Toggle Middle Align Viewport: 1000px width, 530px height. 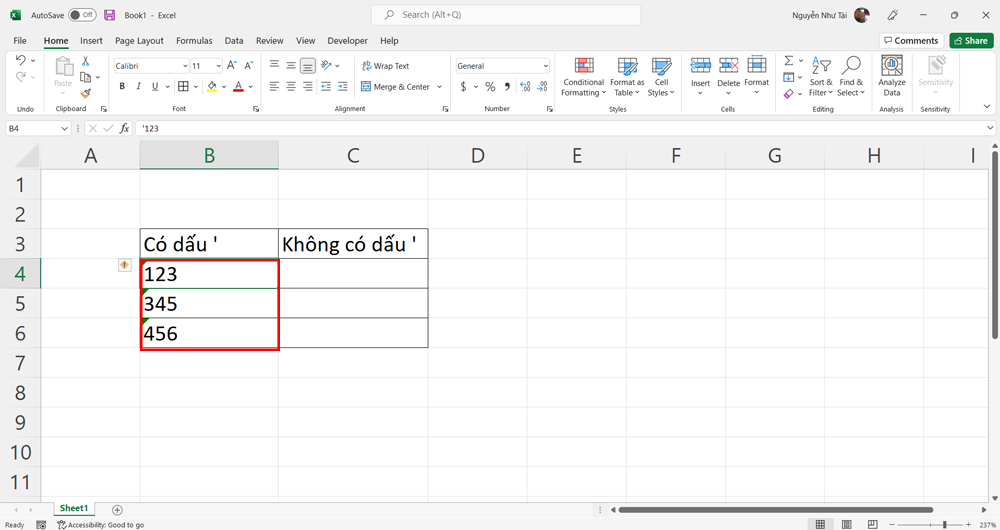pos(291,65)
